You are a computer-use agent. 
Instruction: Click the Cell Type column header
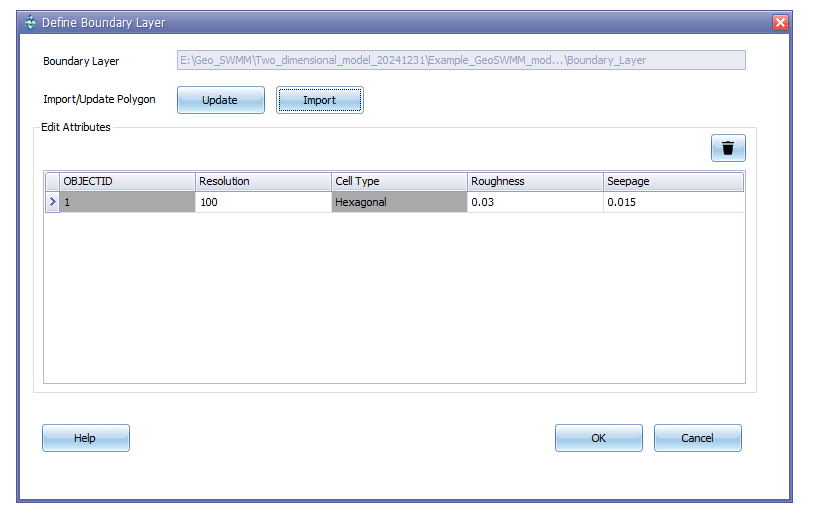400,182
